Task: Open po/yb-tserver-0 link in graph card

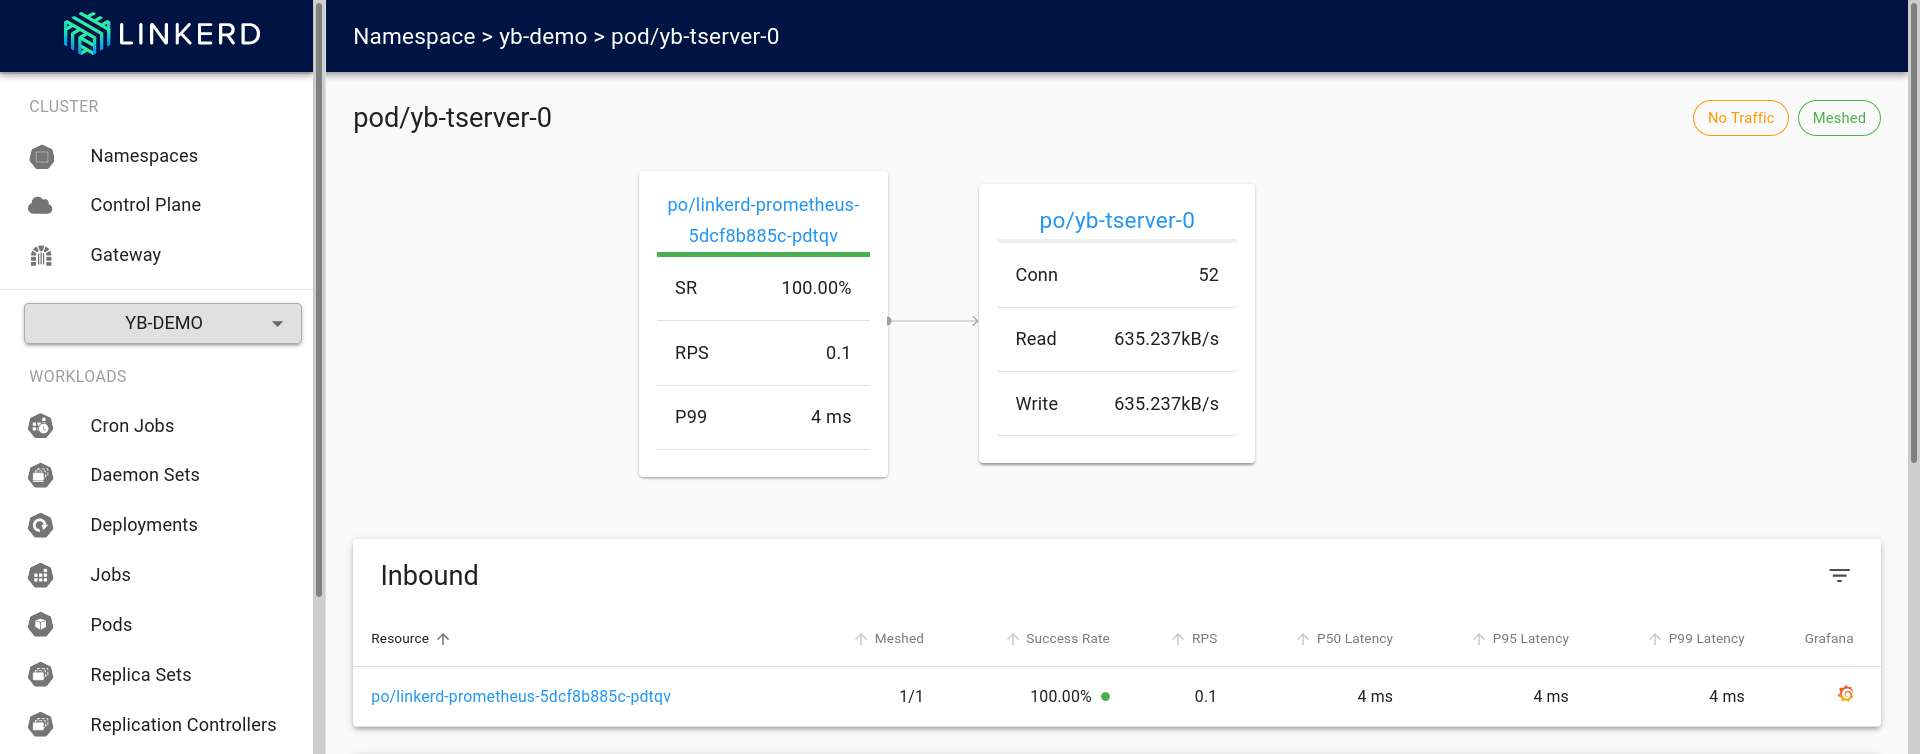Action: click(1117, 221)
